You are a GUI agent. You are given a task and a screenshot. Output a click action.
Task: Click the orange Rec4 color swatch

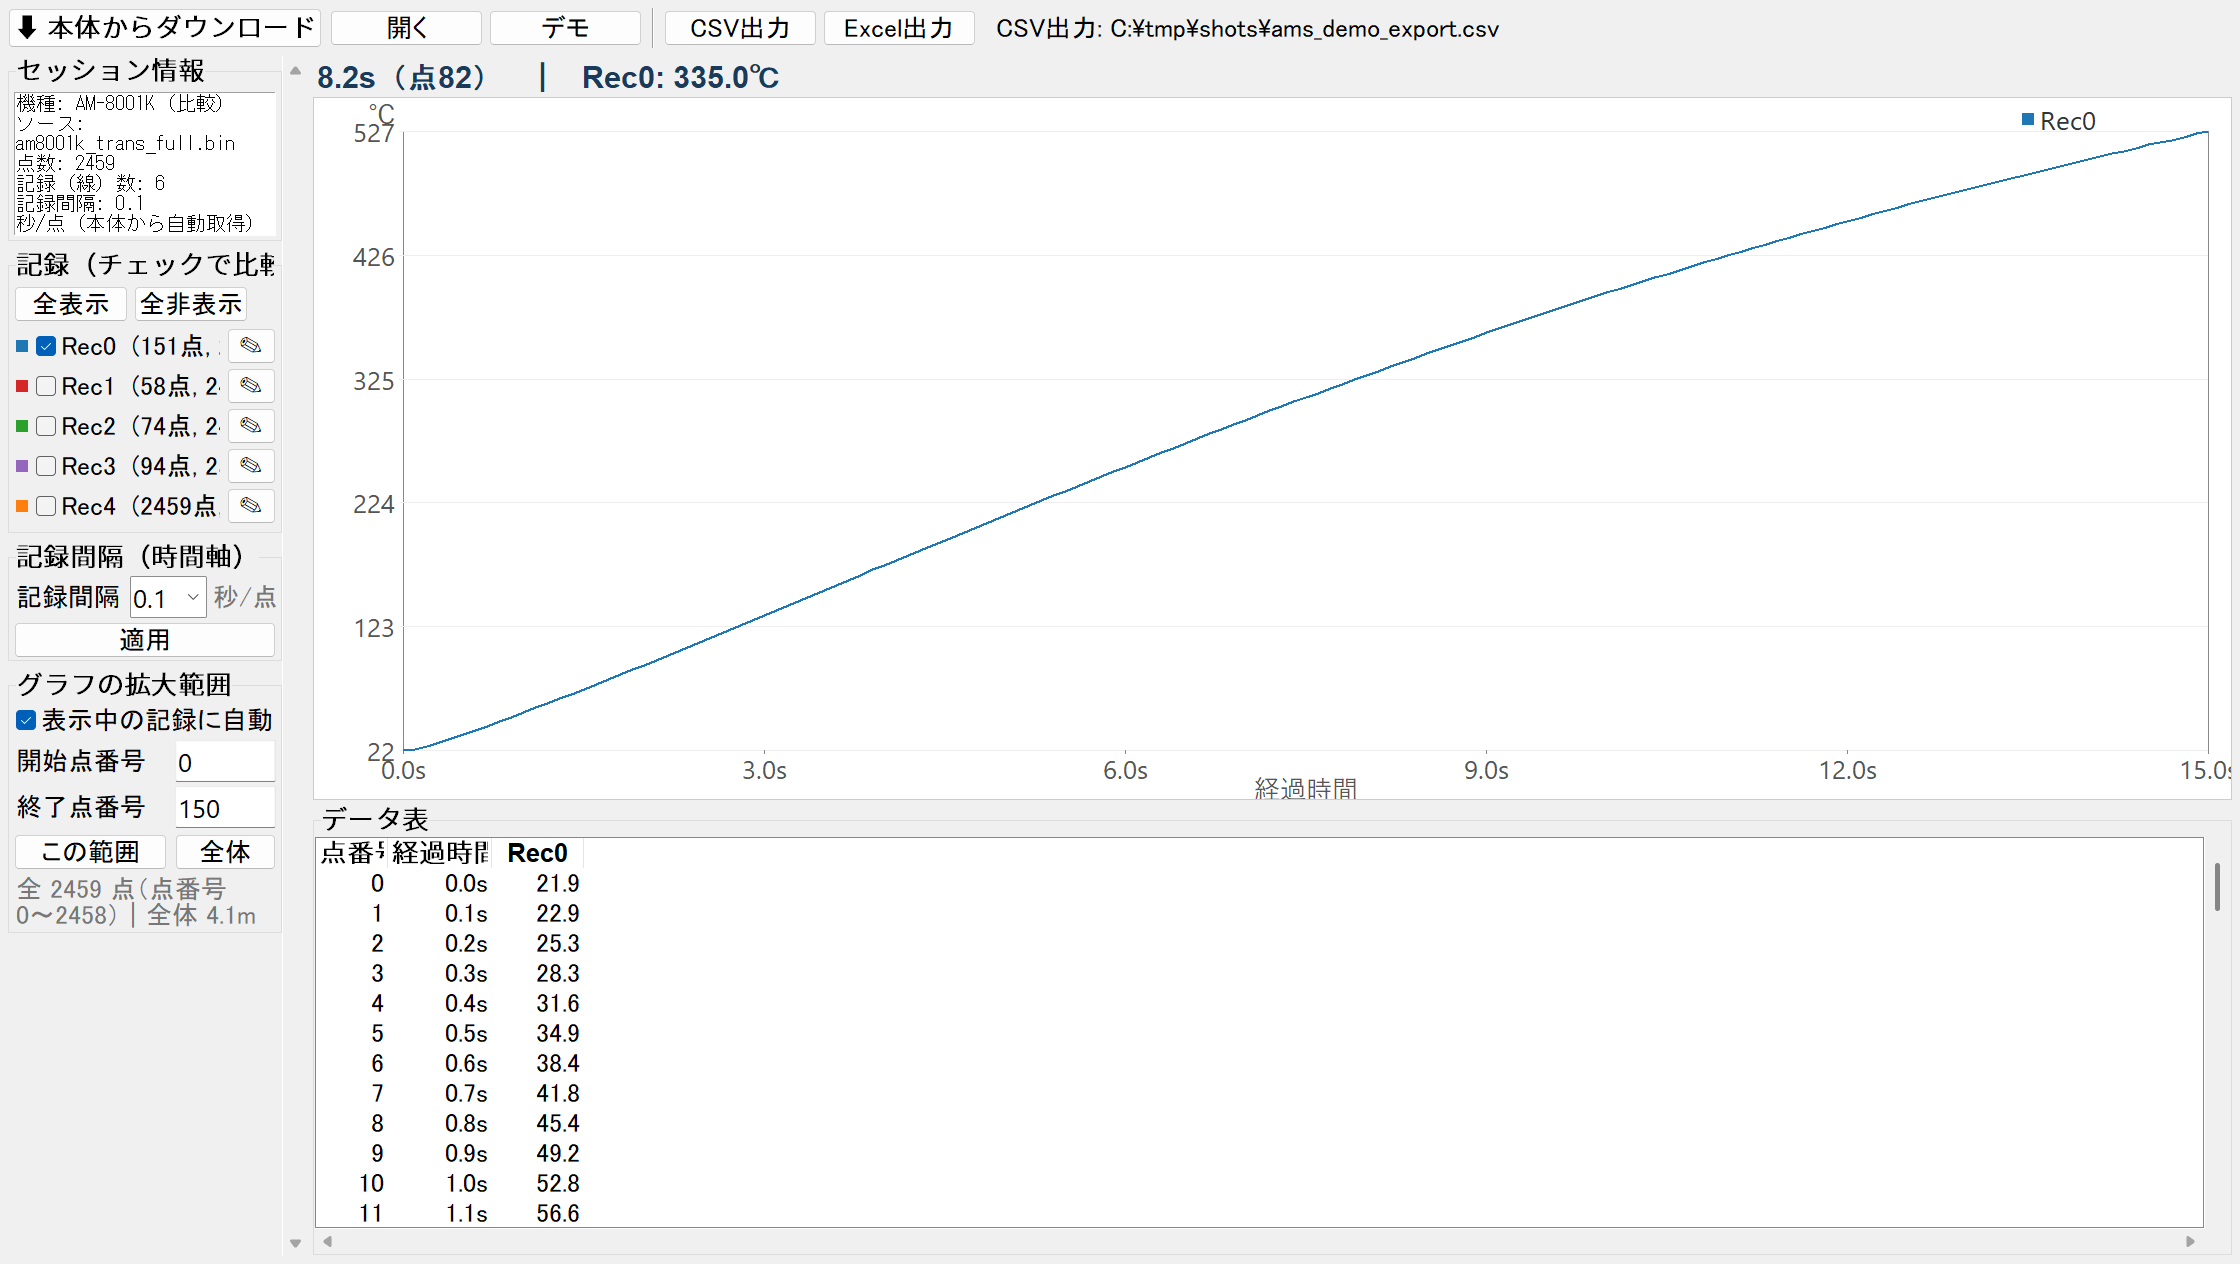[x=22, y=506]
